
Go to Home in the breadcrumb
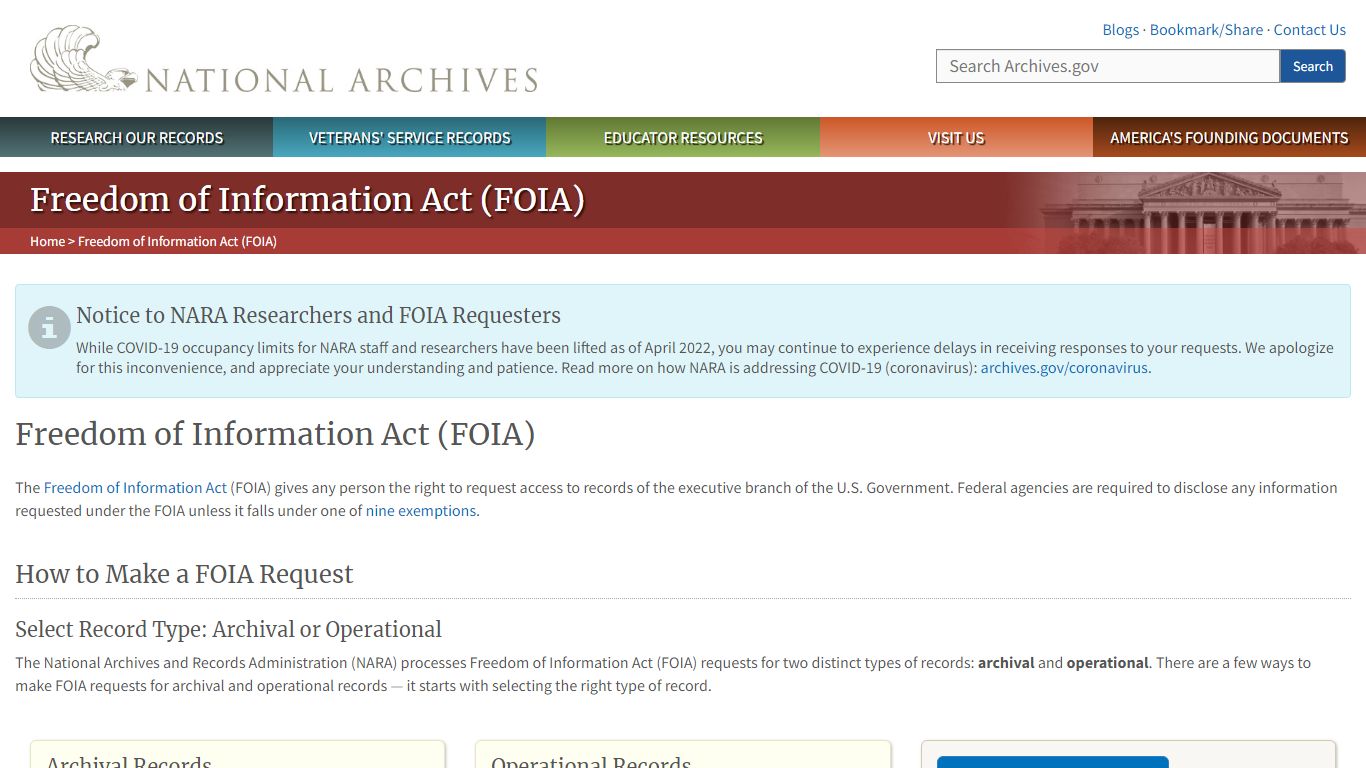pyautogui.click(x=47, y=241)
